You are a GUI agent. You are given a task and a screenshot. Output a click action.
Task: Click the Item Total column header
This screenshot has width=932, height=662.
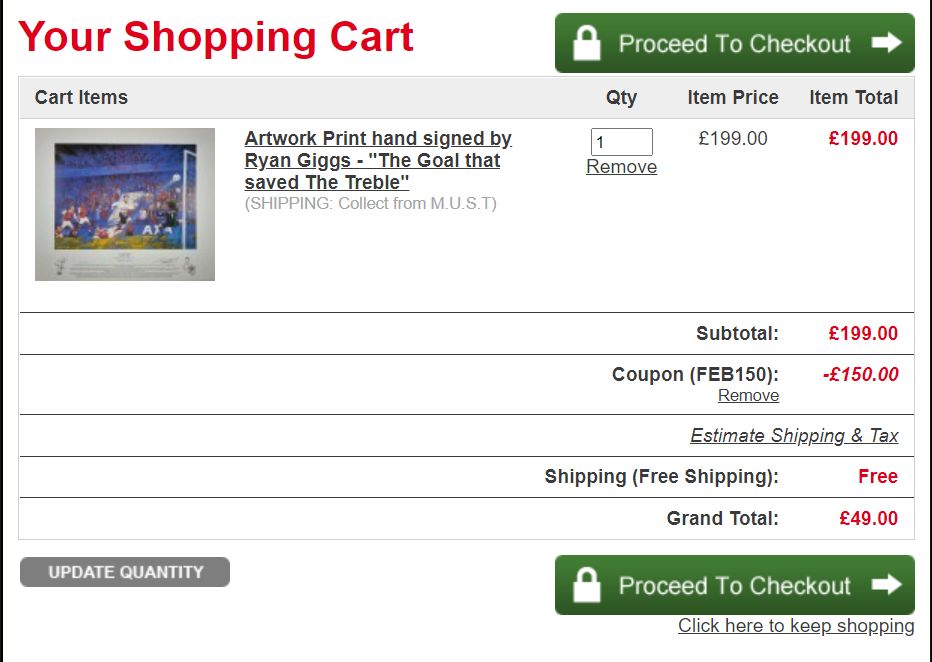[x=853, y=97]
